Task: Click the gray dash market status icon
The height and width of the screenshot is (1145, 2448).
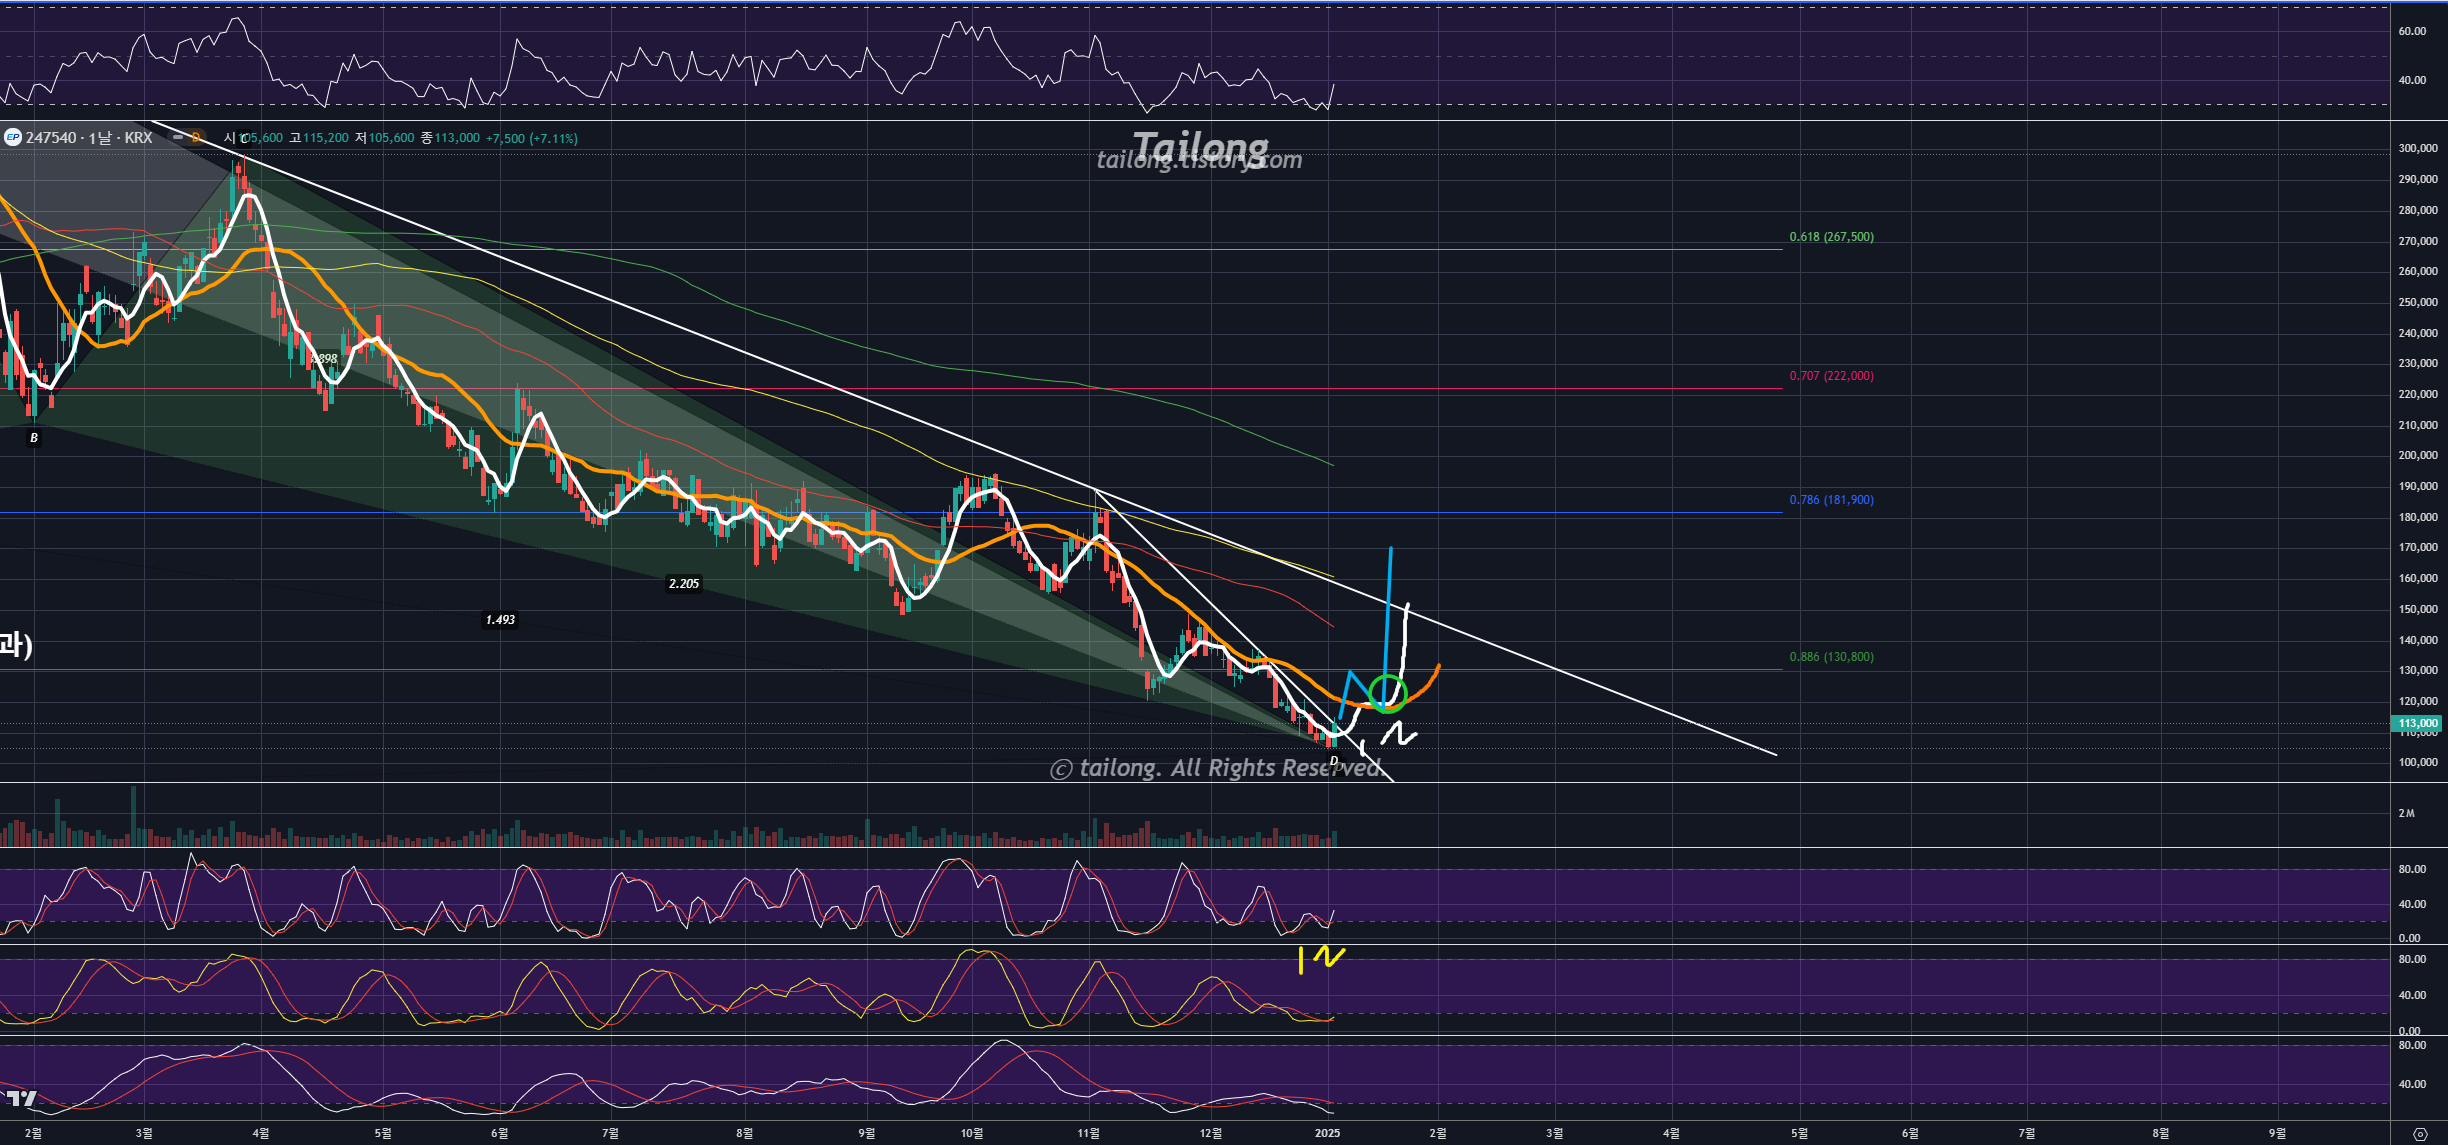Action: [178, 137]
